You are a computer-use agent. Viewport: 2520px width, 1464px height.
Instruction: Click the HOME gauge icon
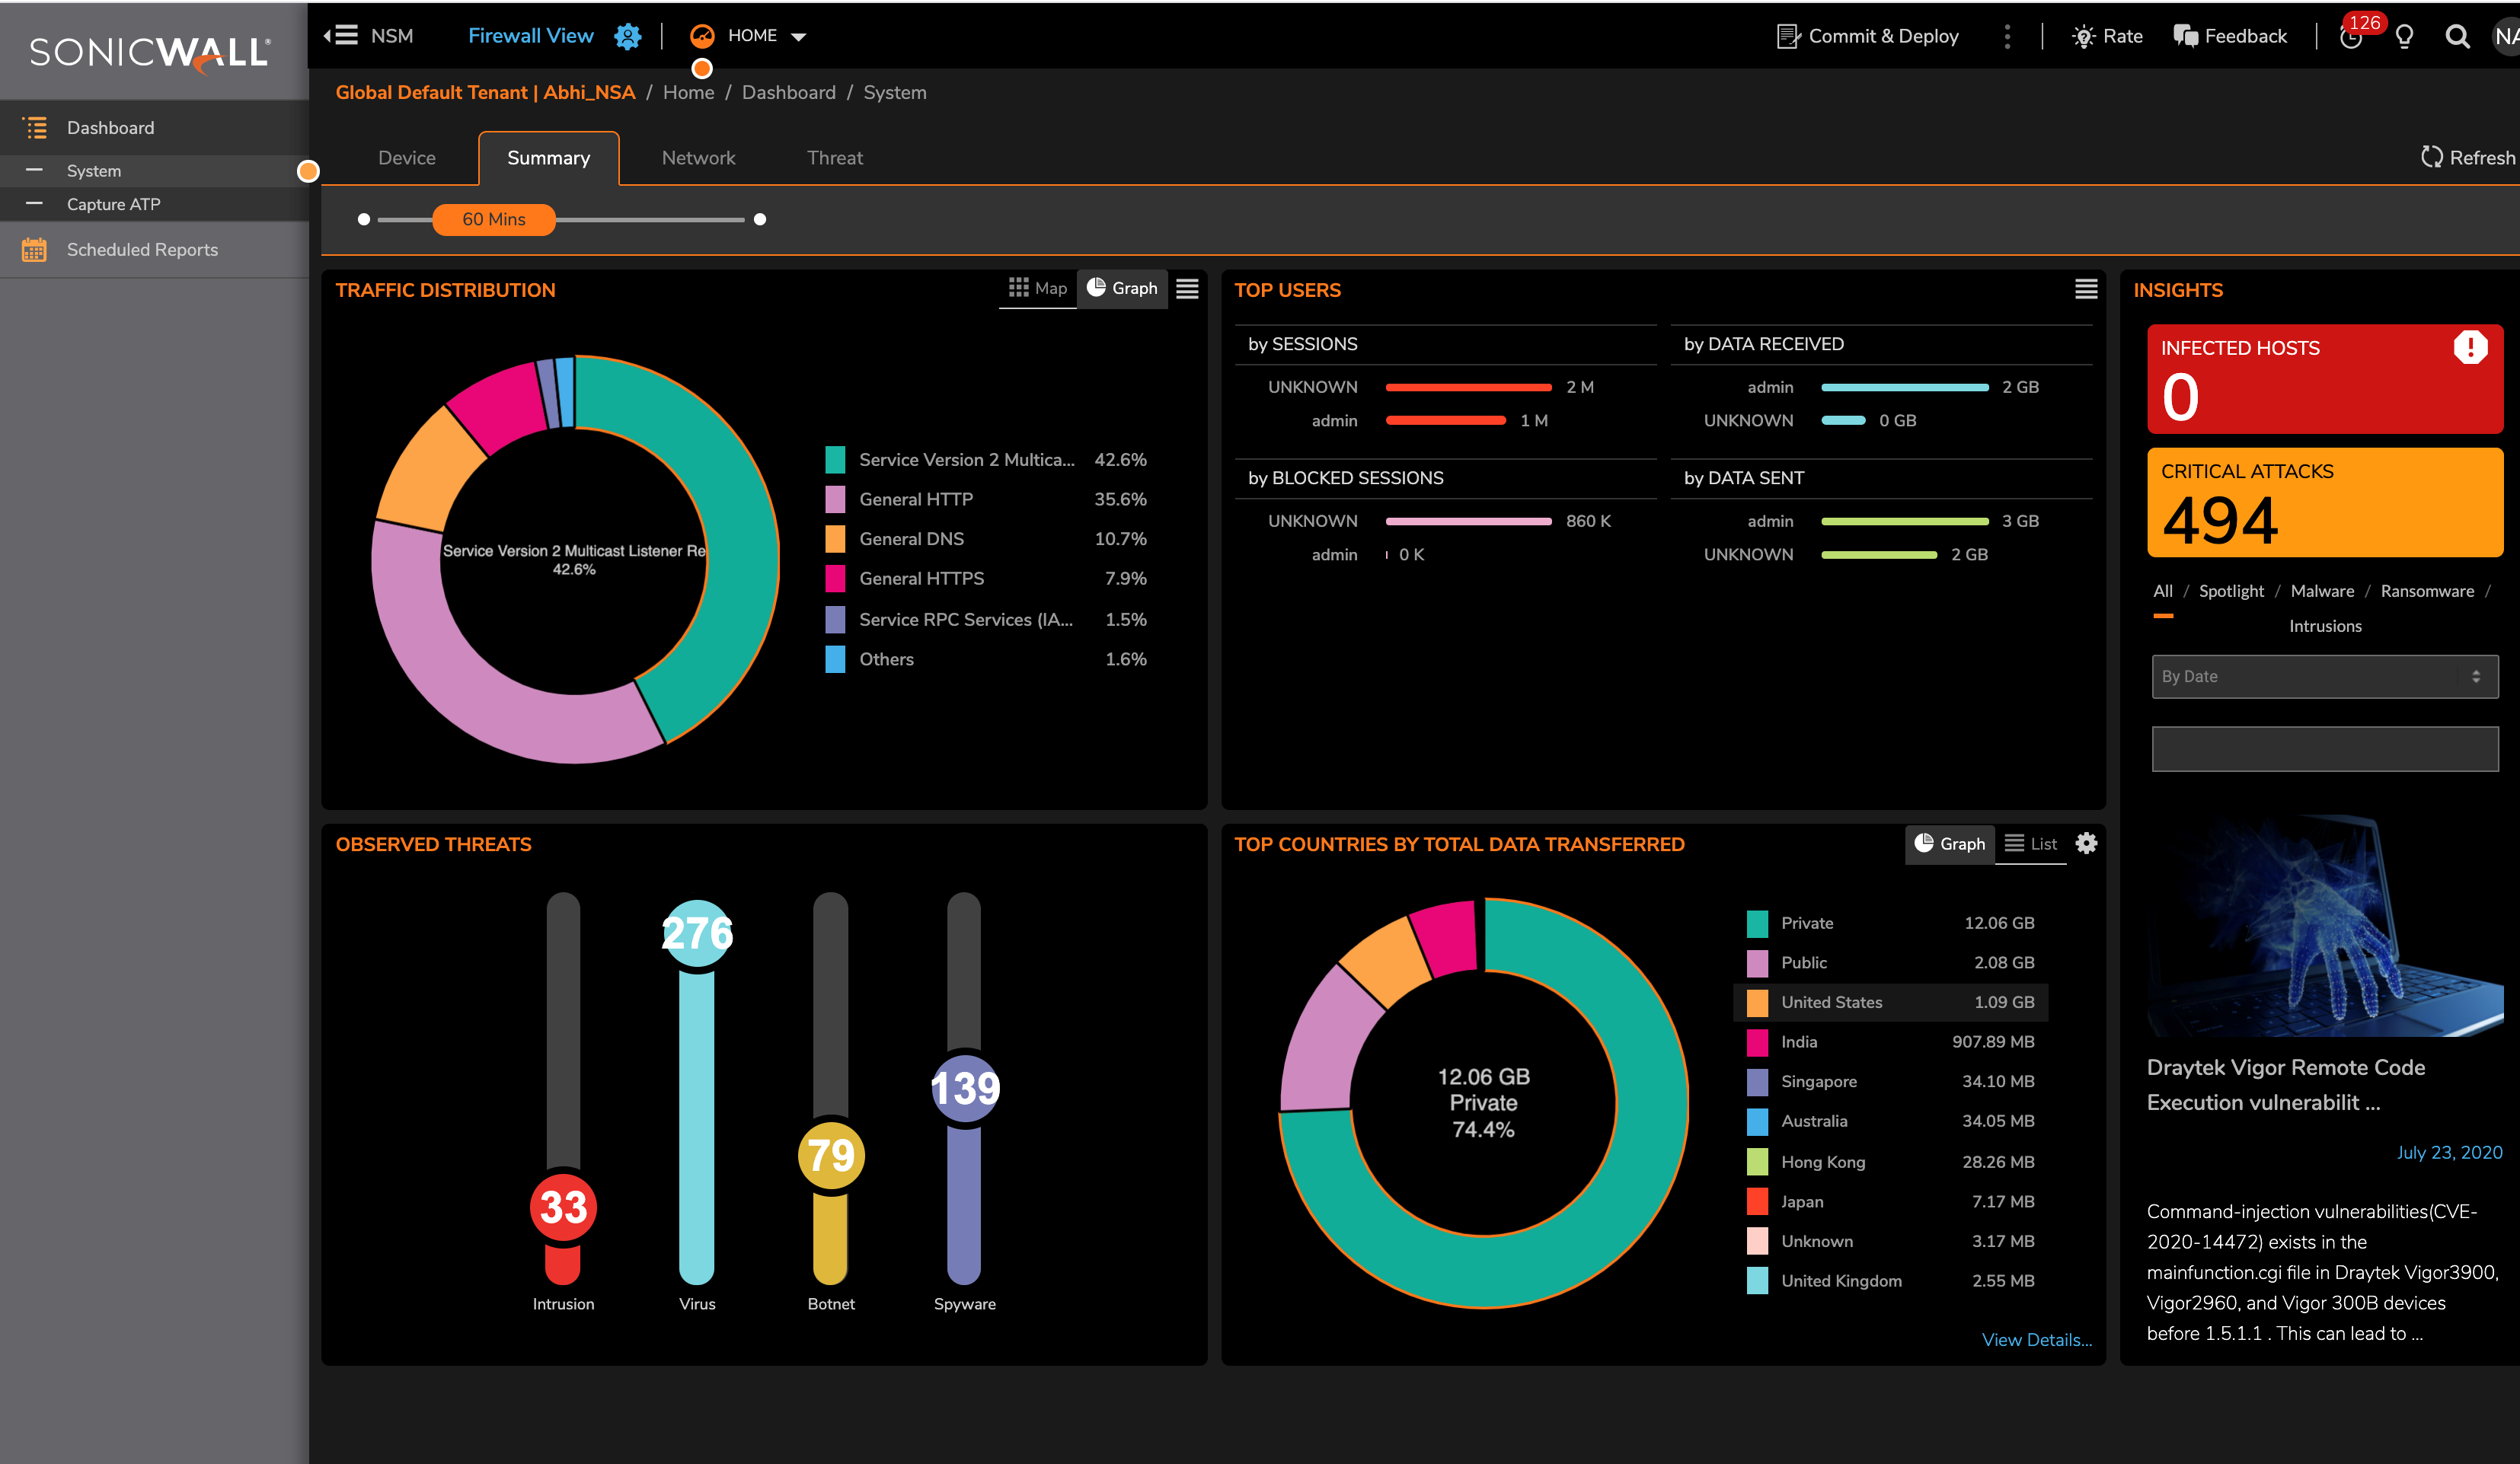pos(702,36)
